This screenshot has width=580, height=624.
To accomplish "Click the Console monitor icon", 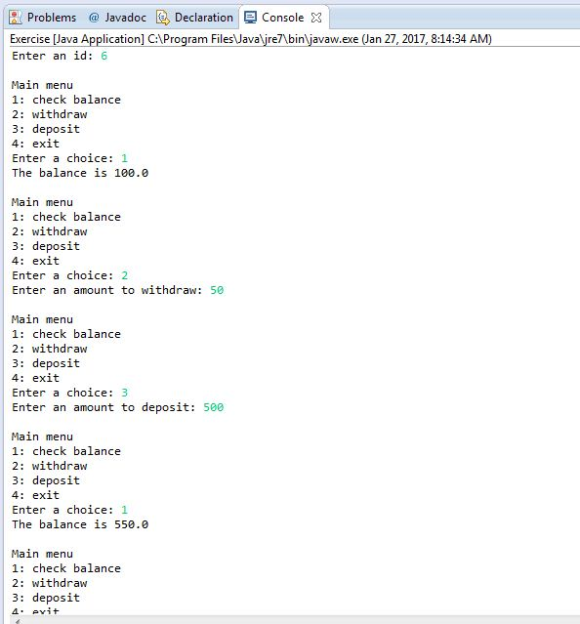I will 250,18.
